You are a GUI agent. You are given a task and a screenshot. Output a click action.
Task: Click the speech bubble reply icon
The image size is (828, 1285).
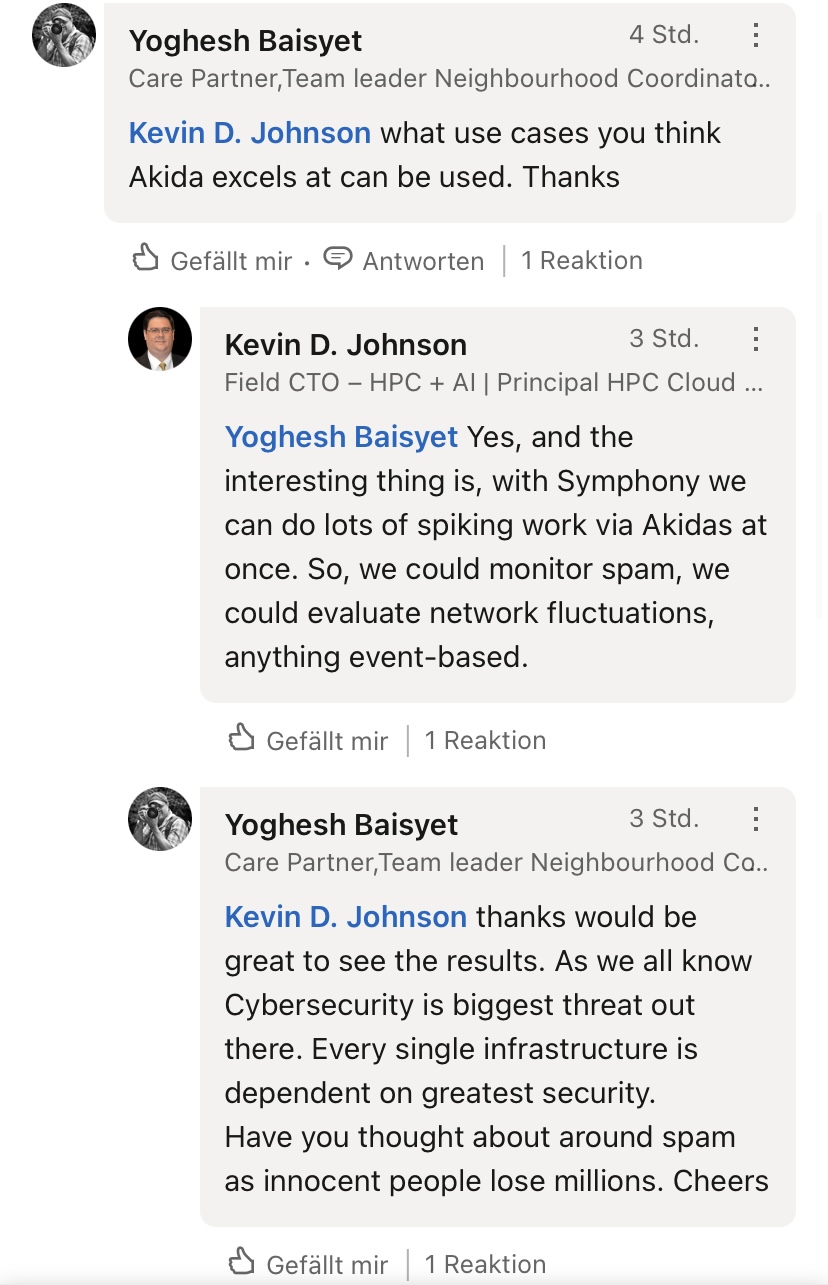pos(339,259)
